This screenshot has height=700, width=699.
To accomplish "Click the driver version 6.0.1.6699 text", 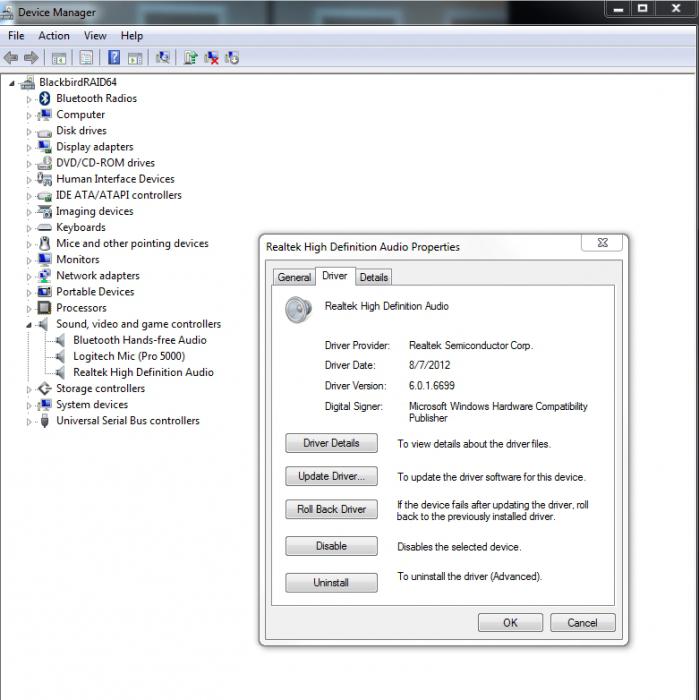I will click(432, 385).
